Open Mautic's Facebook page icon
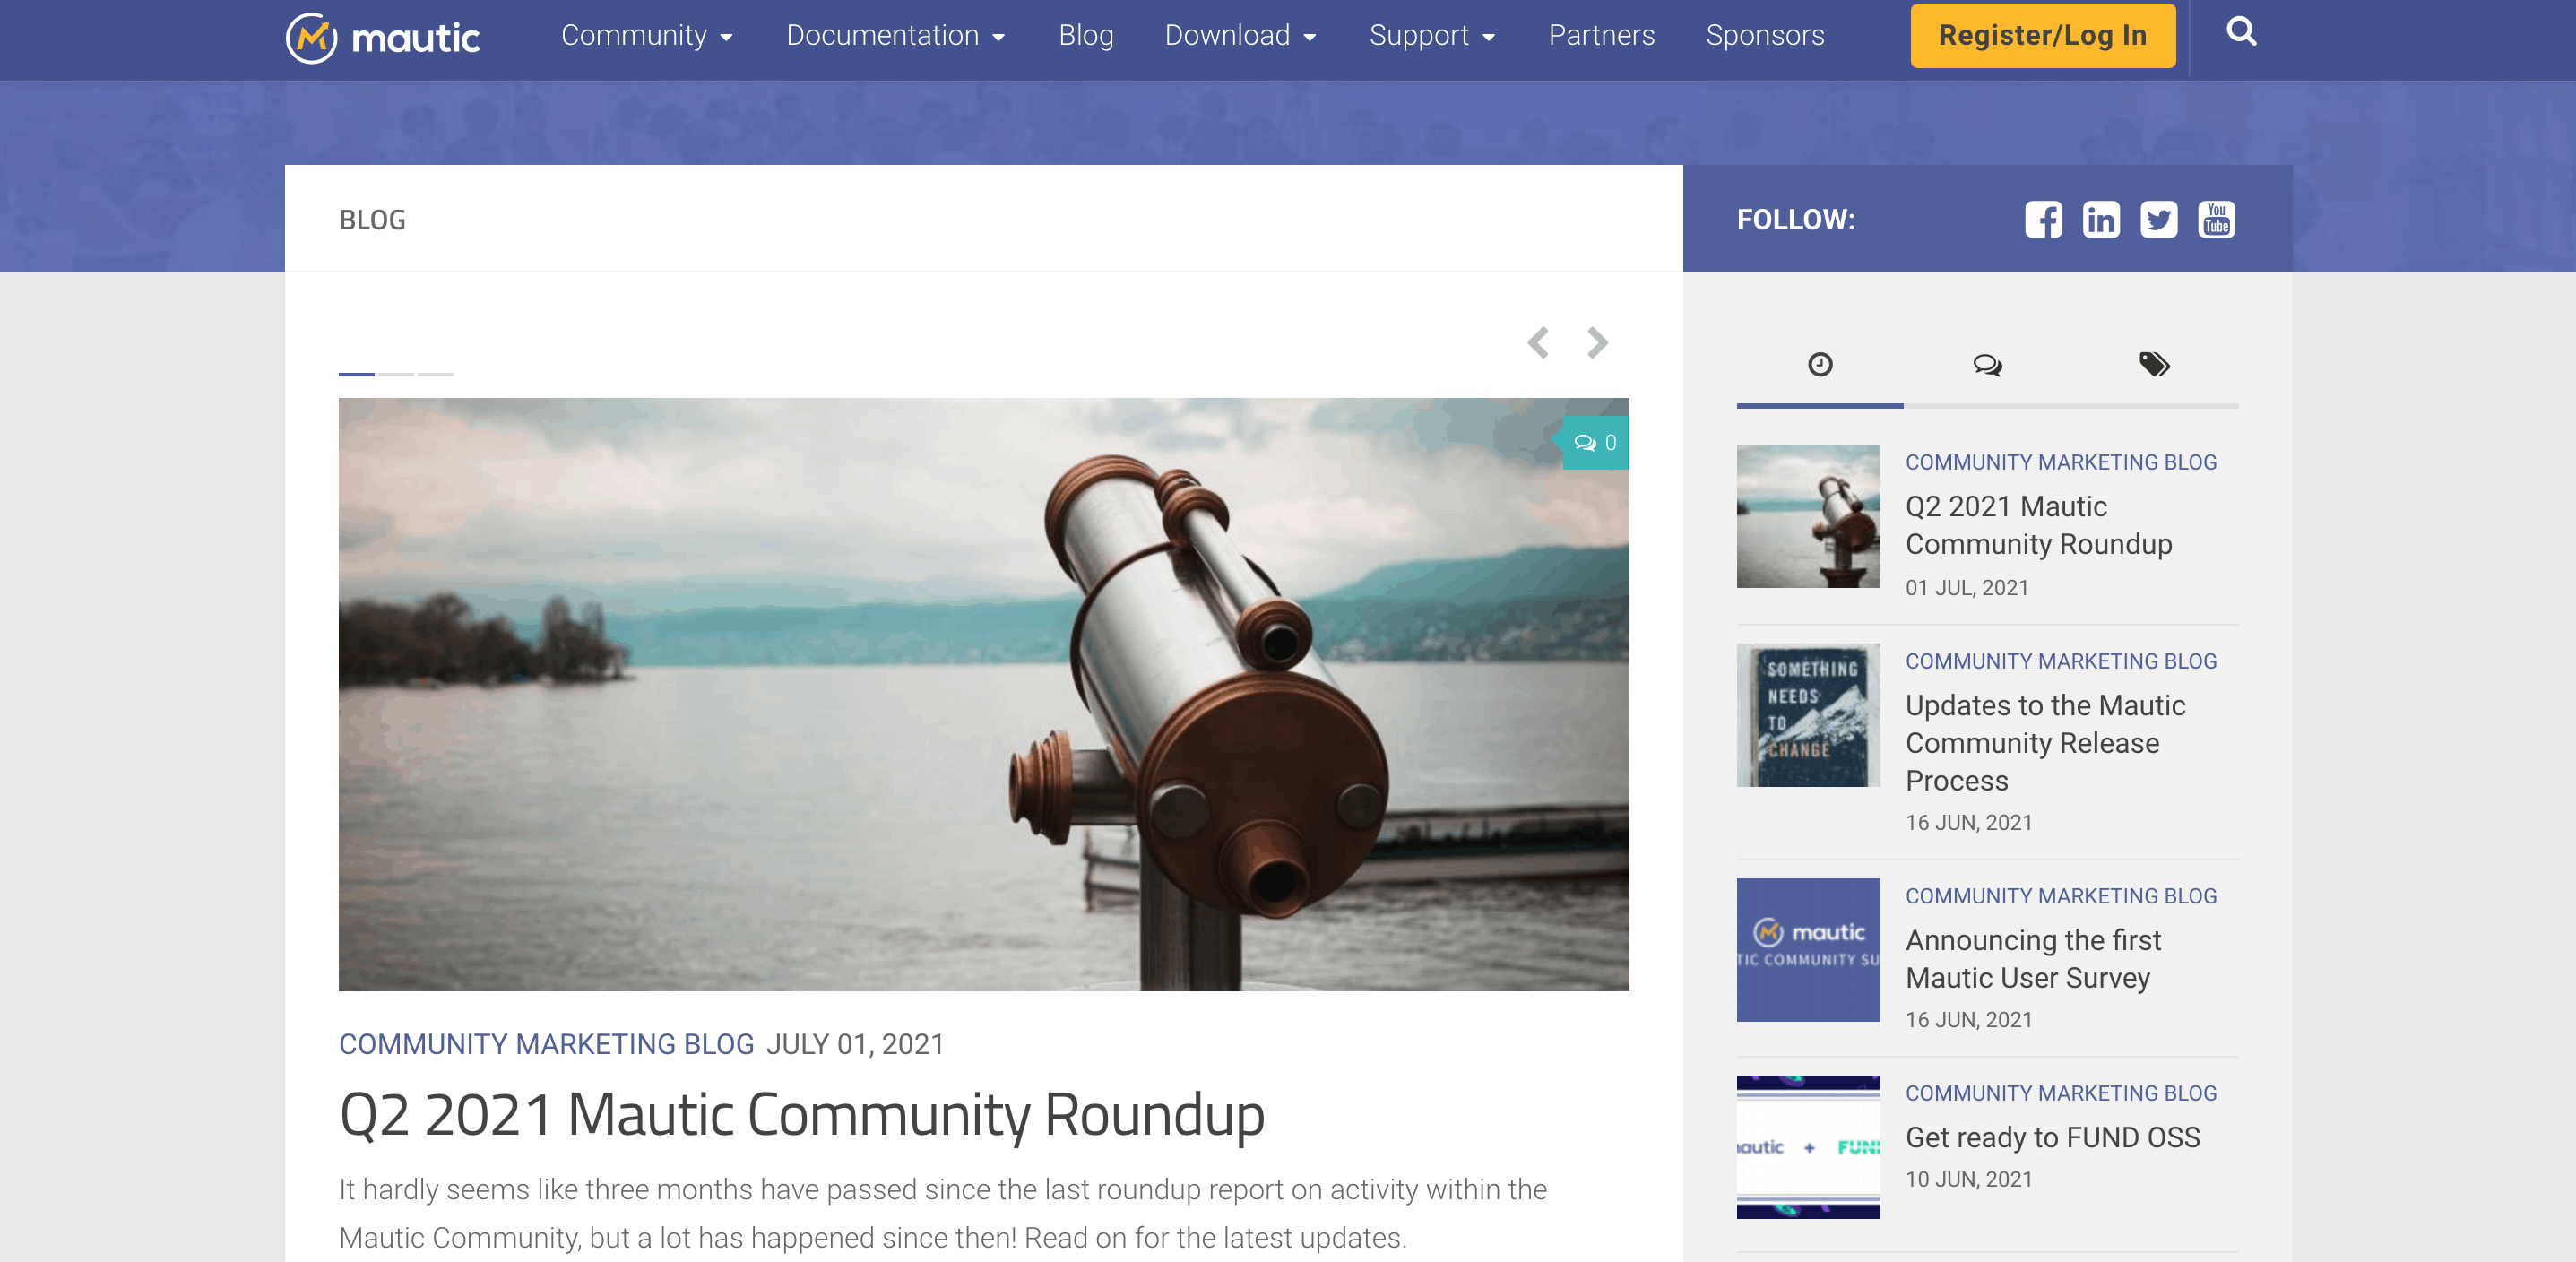 pyautogui.click(x=2043, y=219)
